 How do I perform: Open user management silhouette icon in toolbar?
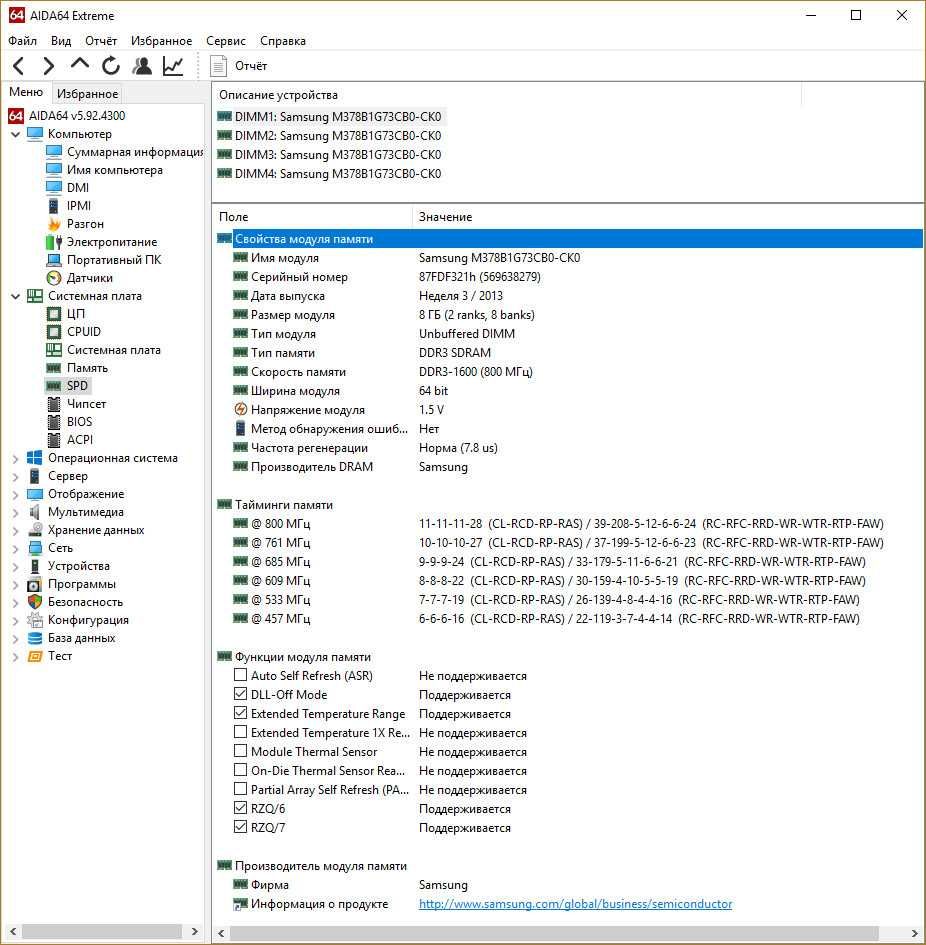pyautogui.click(x=142, y=66)
